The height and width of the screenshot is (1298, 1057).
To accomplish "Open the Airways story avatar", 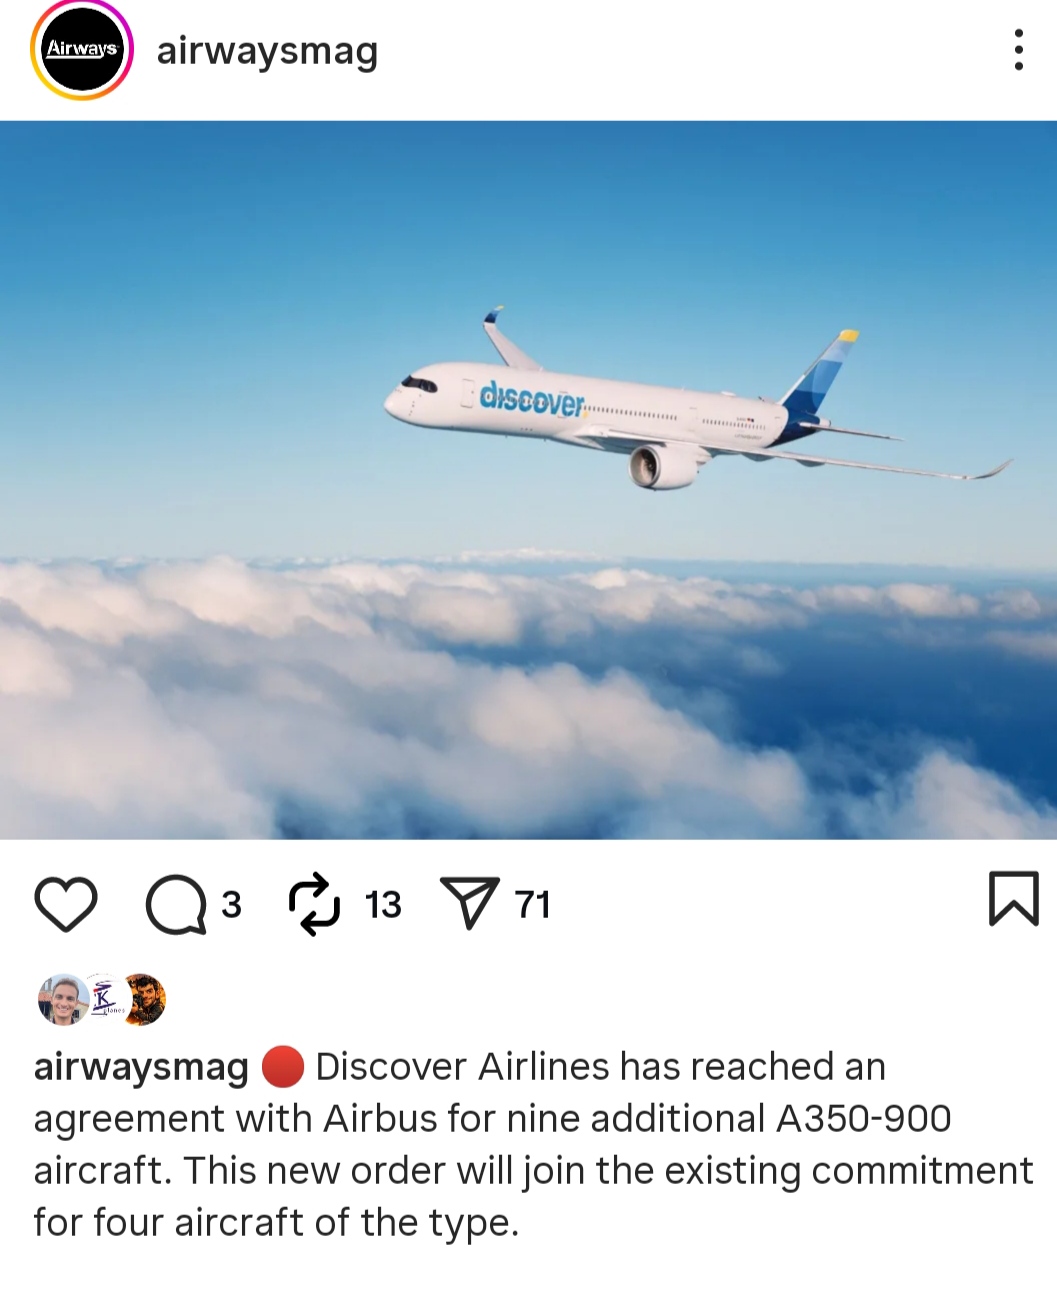I will click(x=82, y=50).
